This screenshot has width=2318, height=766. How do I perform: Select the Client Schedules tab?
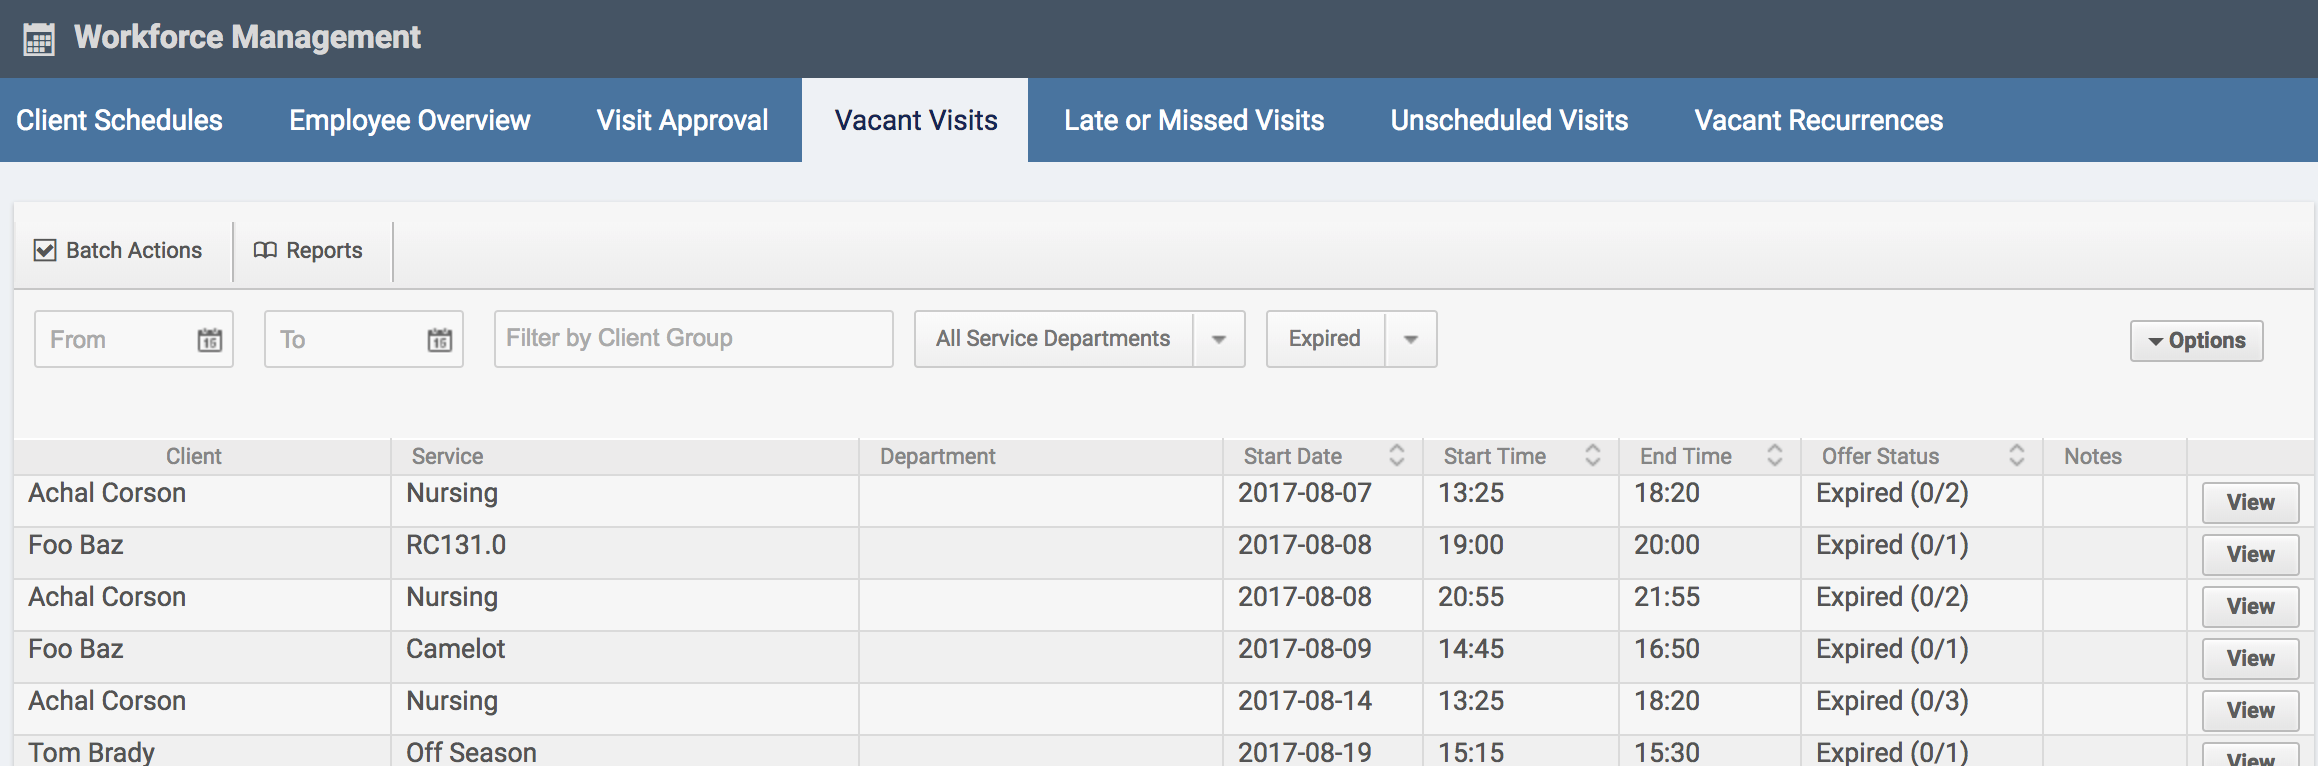[x=119, y=121]
